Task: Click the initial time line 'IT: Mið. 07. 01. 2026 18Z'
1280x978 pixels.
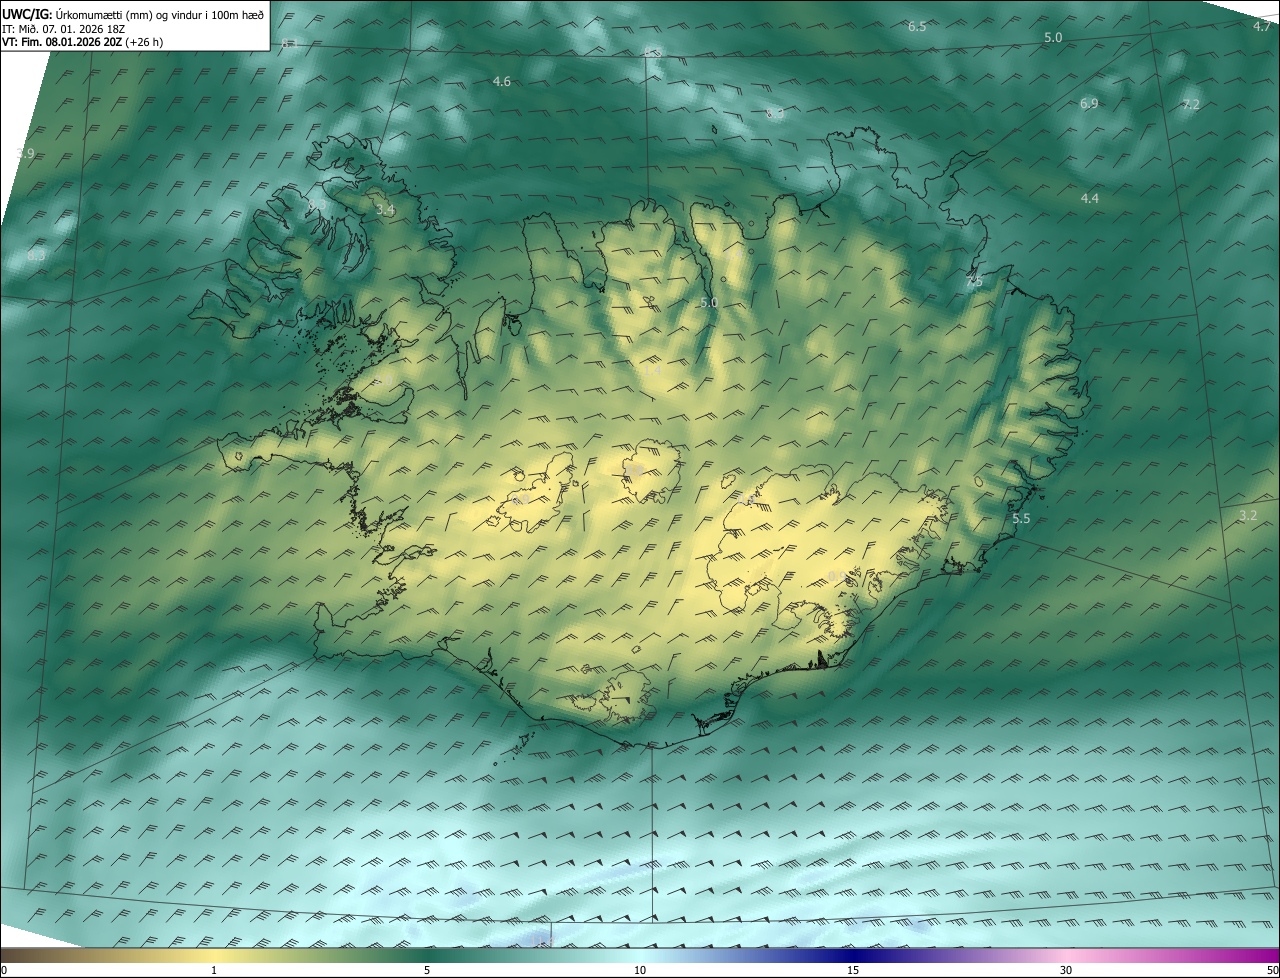Action: point(64,28)
